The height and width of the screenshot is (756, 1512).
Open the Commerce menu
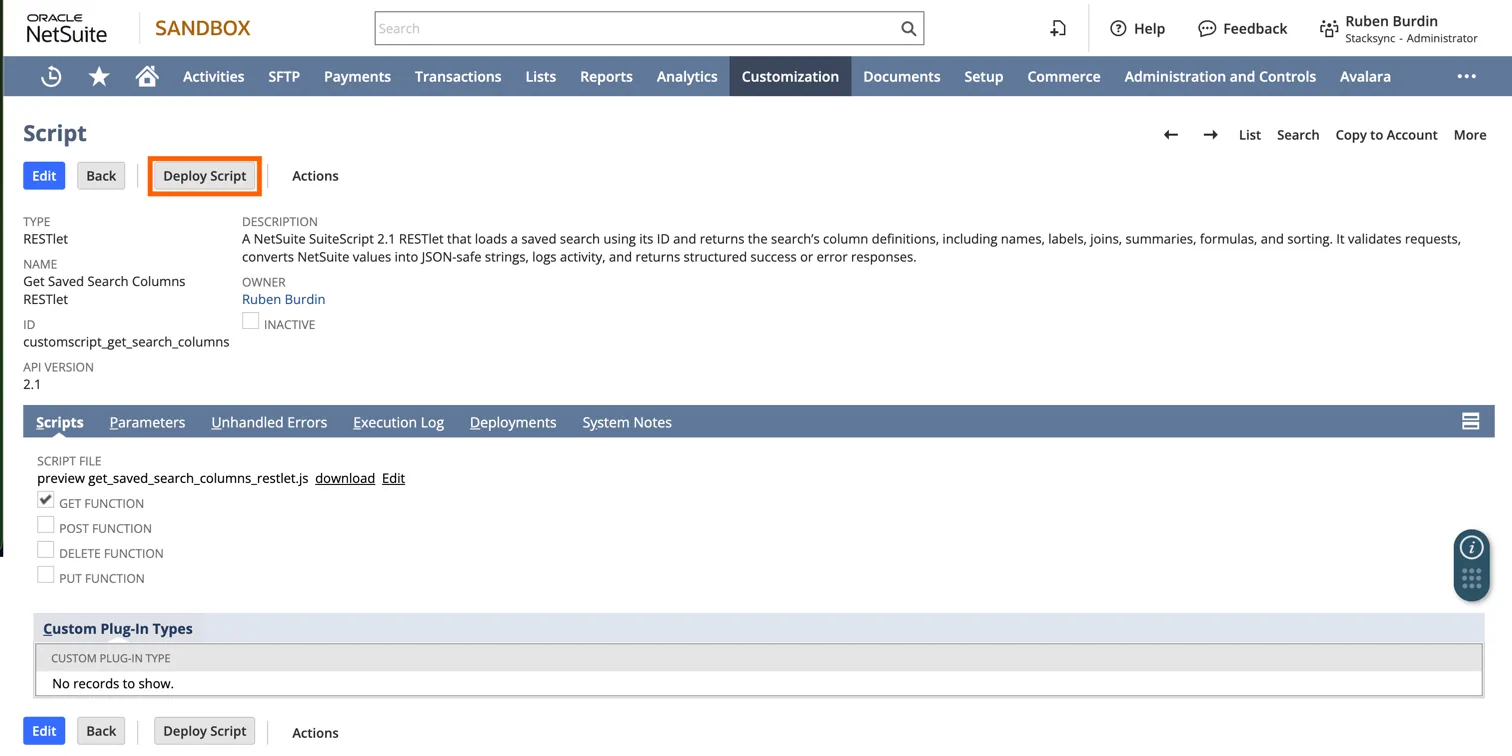[1064, 76]
